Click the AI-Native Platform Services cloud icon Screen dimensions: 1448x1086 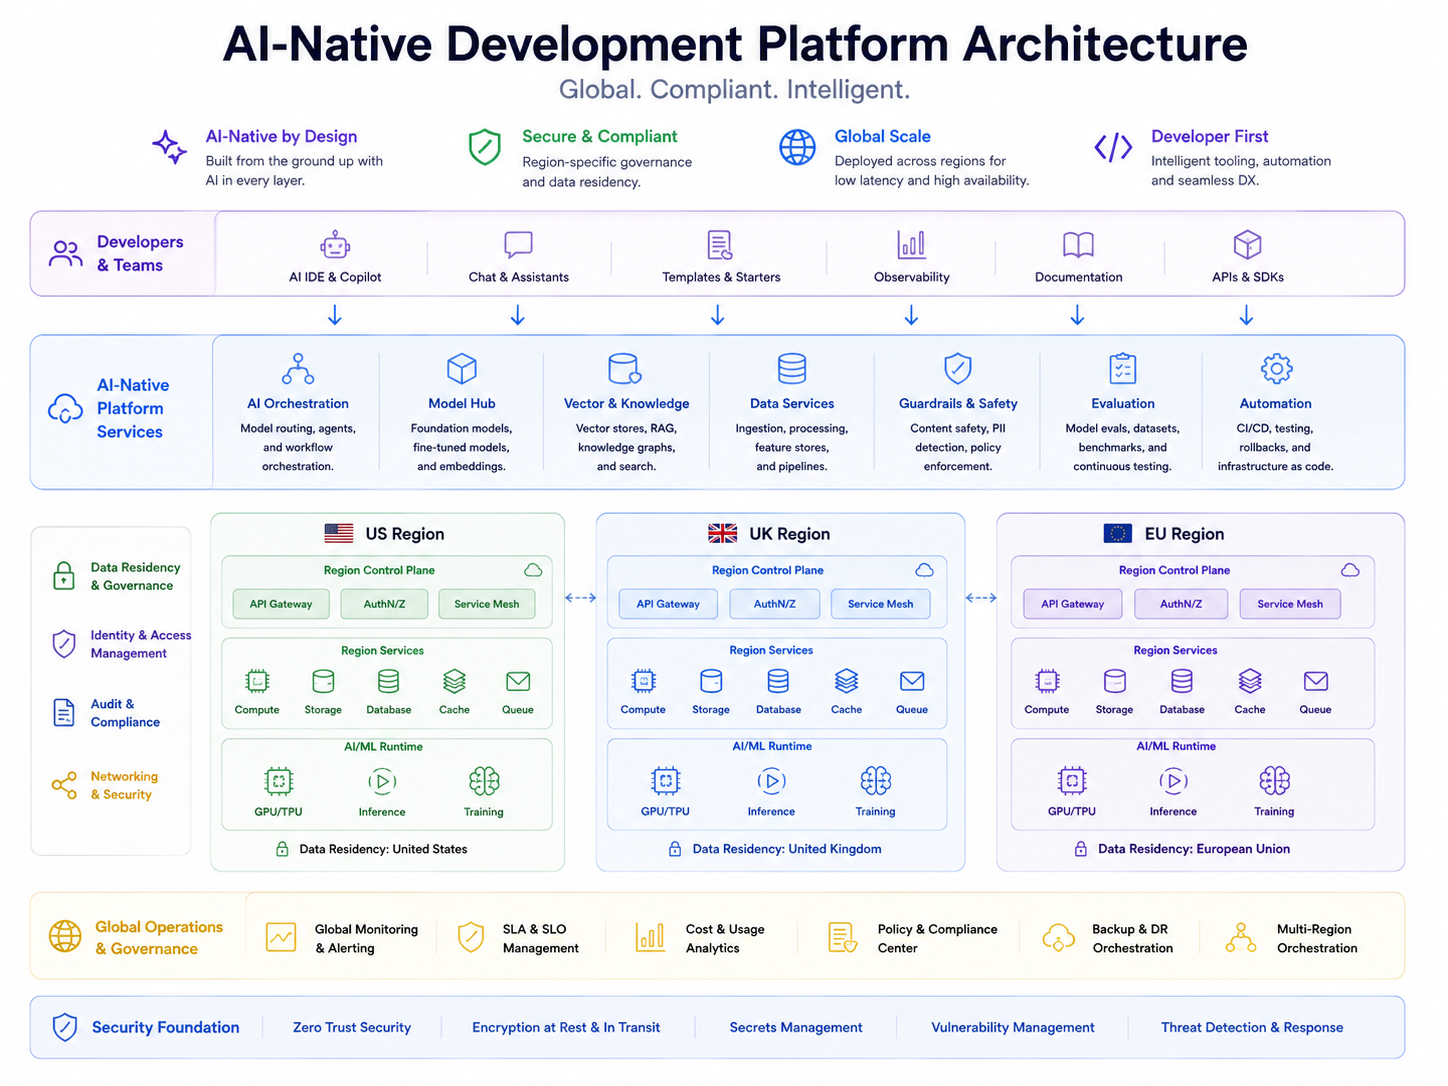[x=66, y=409]
